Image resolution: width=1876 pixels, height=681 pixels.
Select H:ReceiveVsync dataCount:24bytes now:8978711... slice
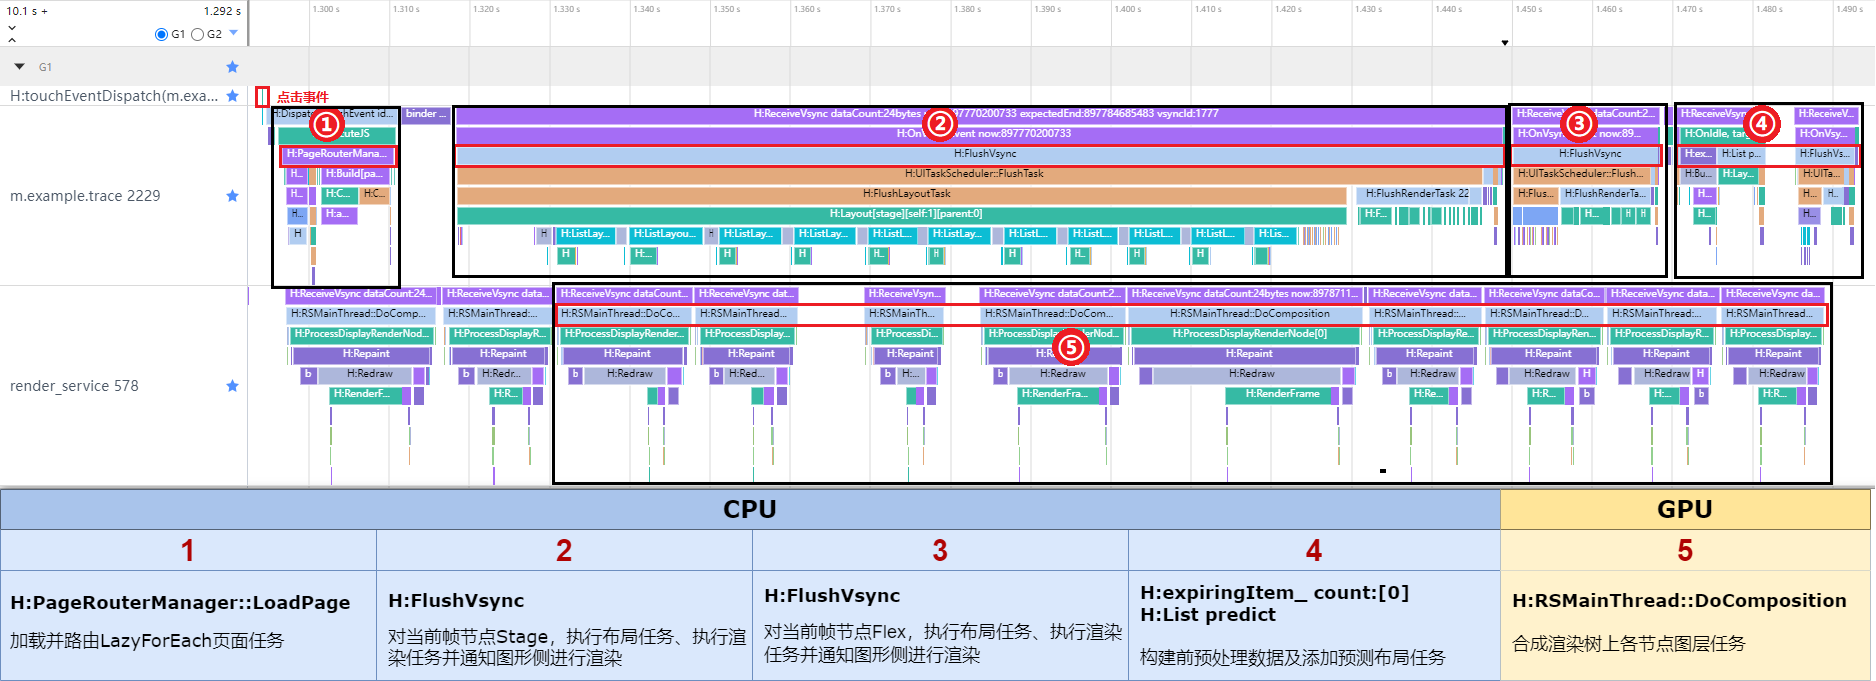(x=1245, y=294)
